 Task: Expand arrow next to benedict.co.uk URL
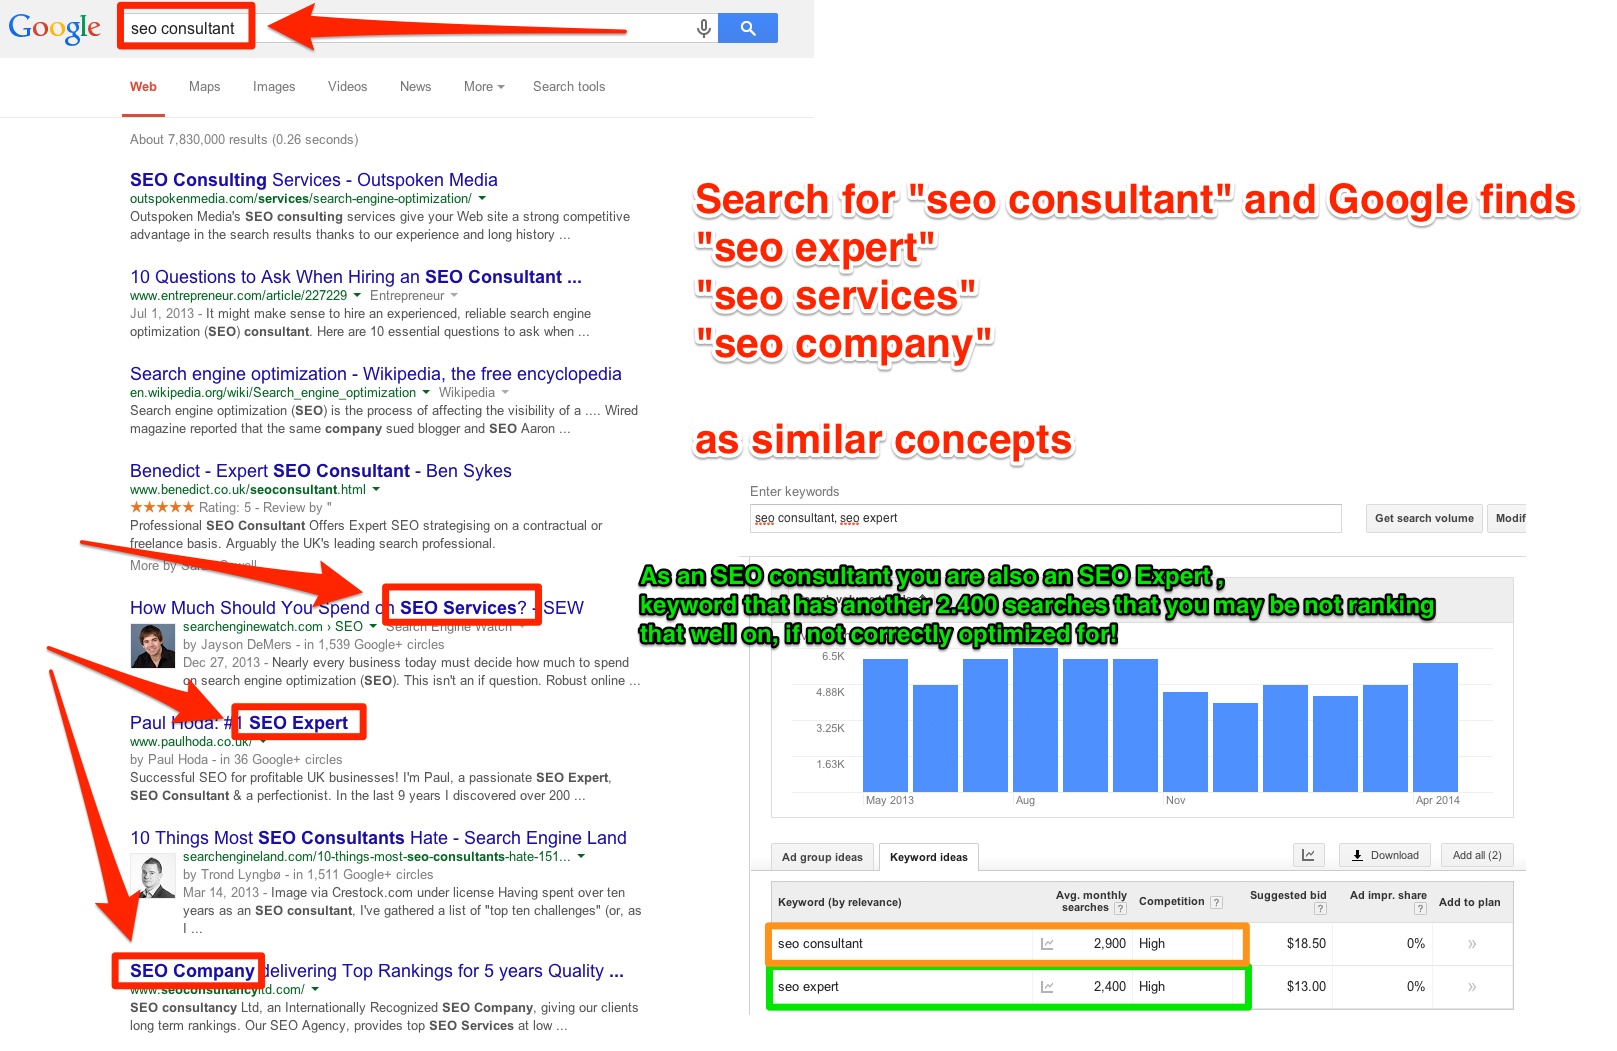pyautogui.click(x=376, y=490)
